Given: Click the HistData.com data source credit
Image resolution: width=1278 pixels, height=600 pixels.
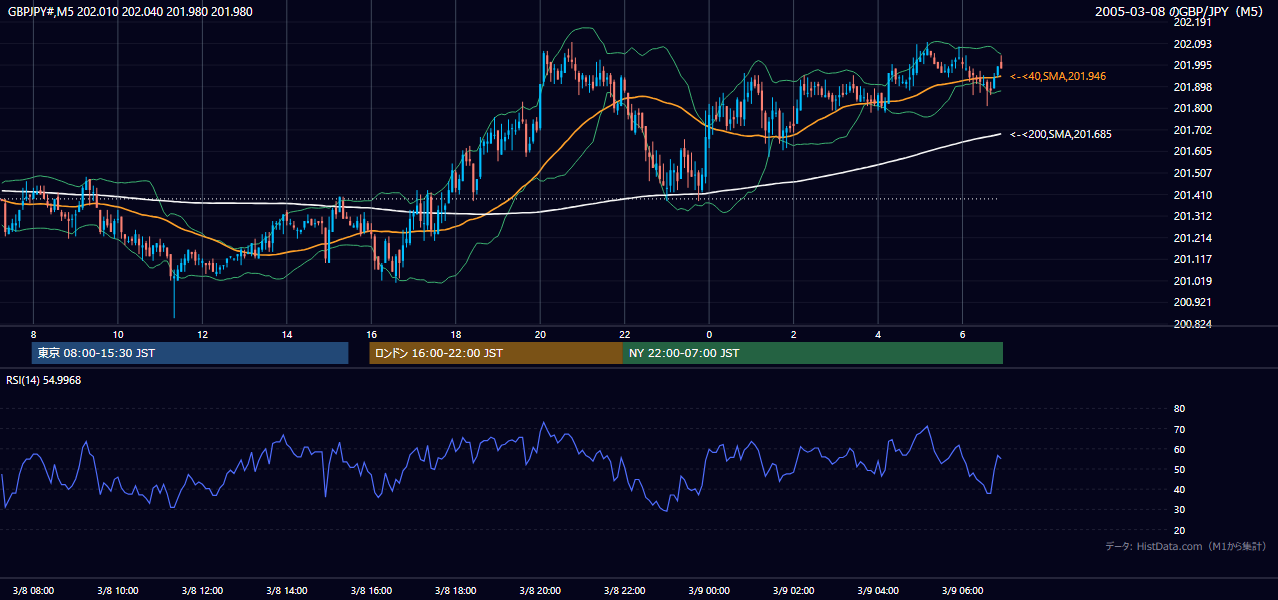Looking at the screenshot, I should (1186, 546).
